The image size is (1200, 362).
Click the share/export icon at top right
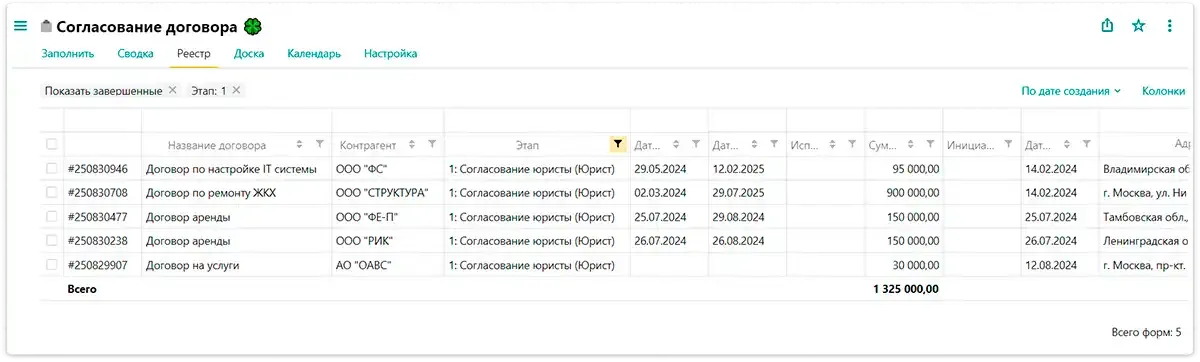click(1107, 26)
